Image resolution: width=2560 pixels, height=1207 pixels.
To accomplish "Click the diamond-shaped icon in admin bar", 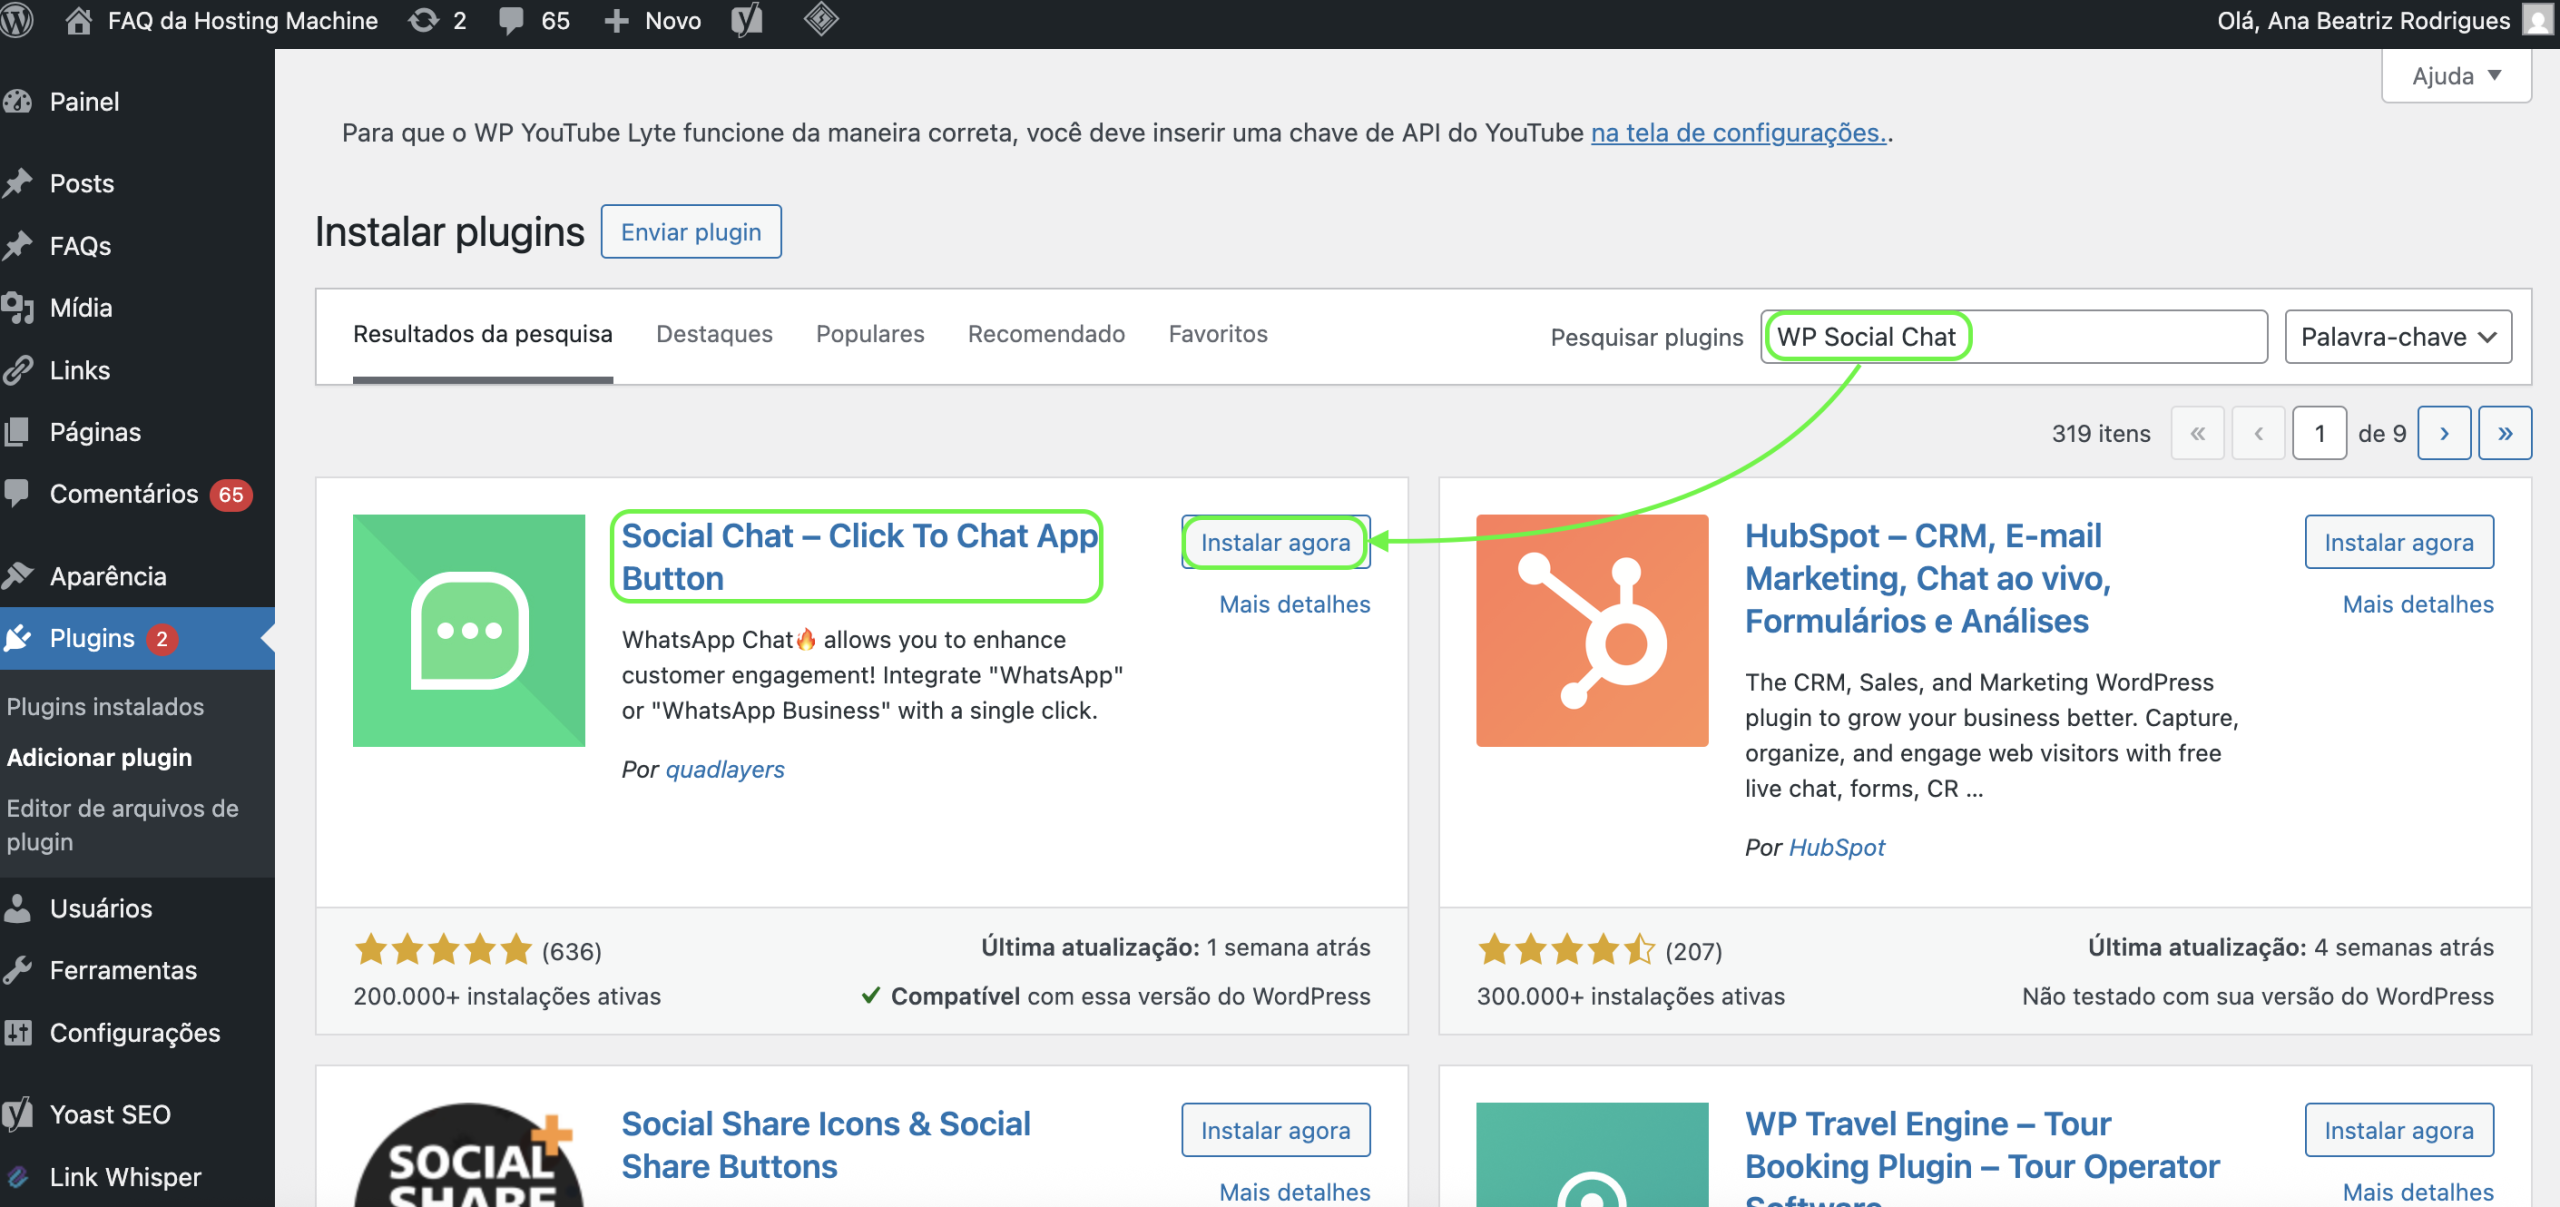I will (821, 19).
